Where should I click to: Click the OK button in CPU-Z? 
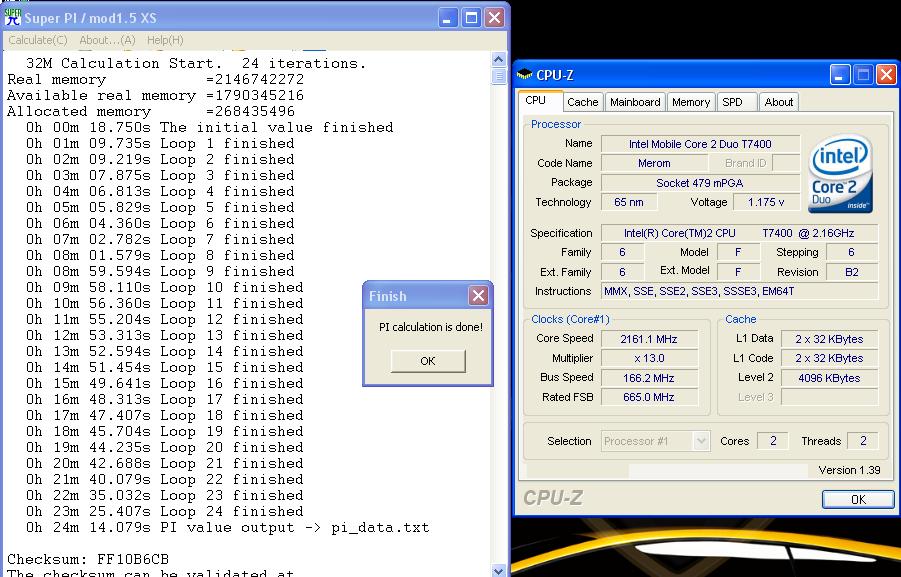(858, 499)
